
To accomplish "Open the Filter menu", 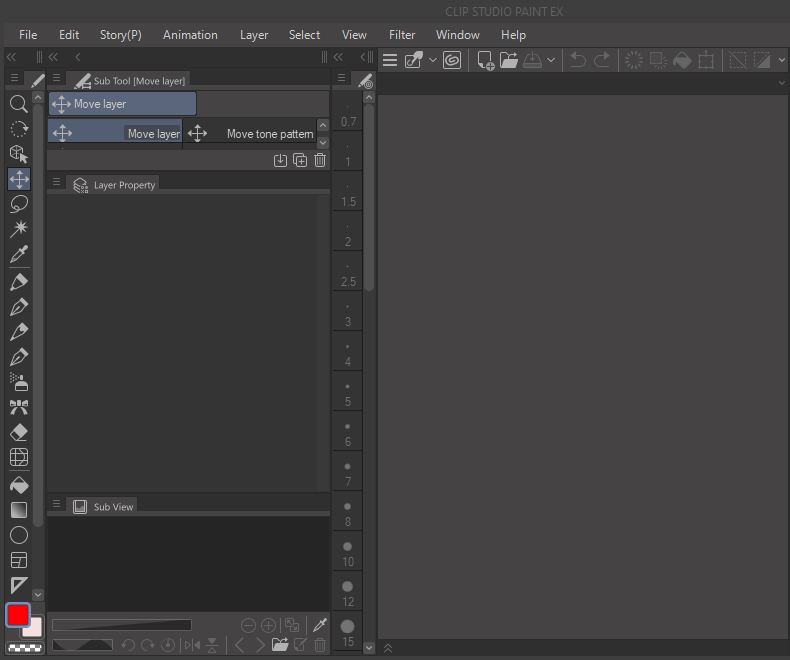I will coord(402,35).
